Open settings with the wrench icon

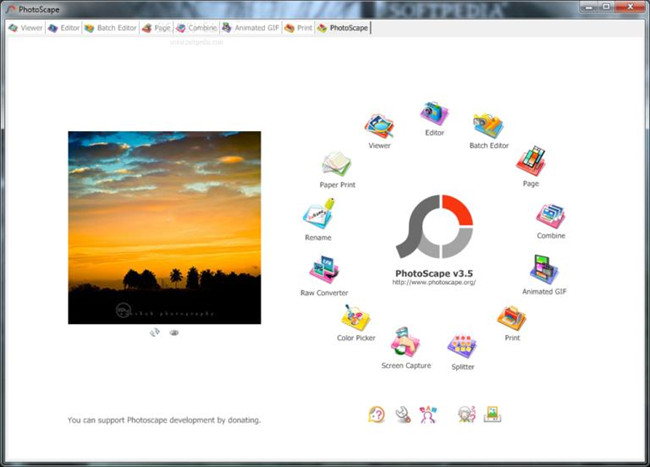click(x=402, y=414)
